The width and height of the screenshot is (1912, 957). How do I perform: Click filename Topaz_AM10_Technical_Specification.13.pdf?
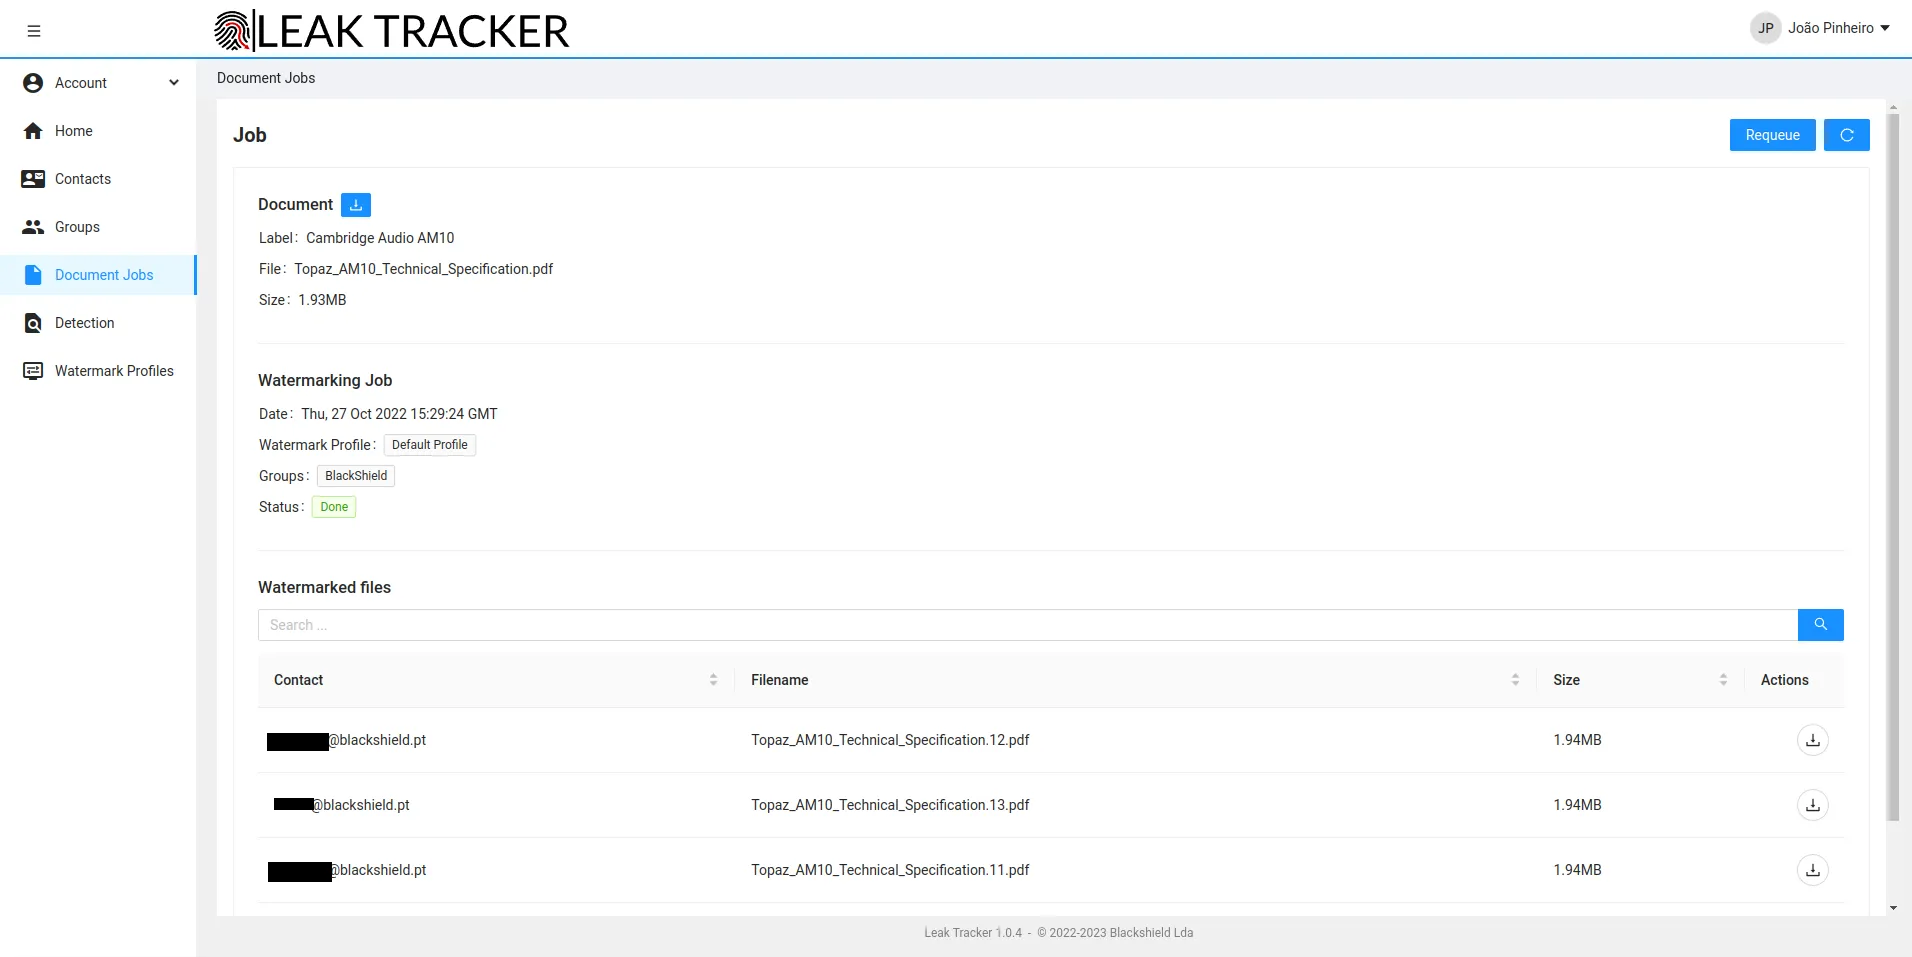[890, 805]
